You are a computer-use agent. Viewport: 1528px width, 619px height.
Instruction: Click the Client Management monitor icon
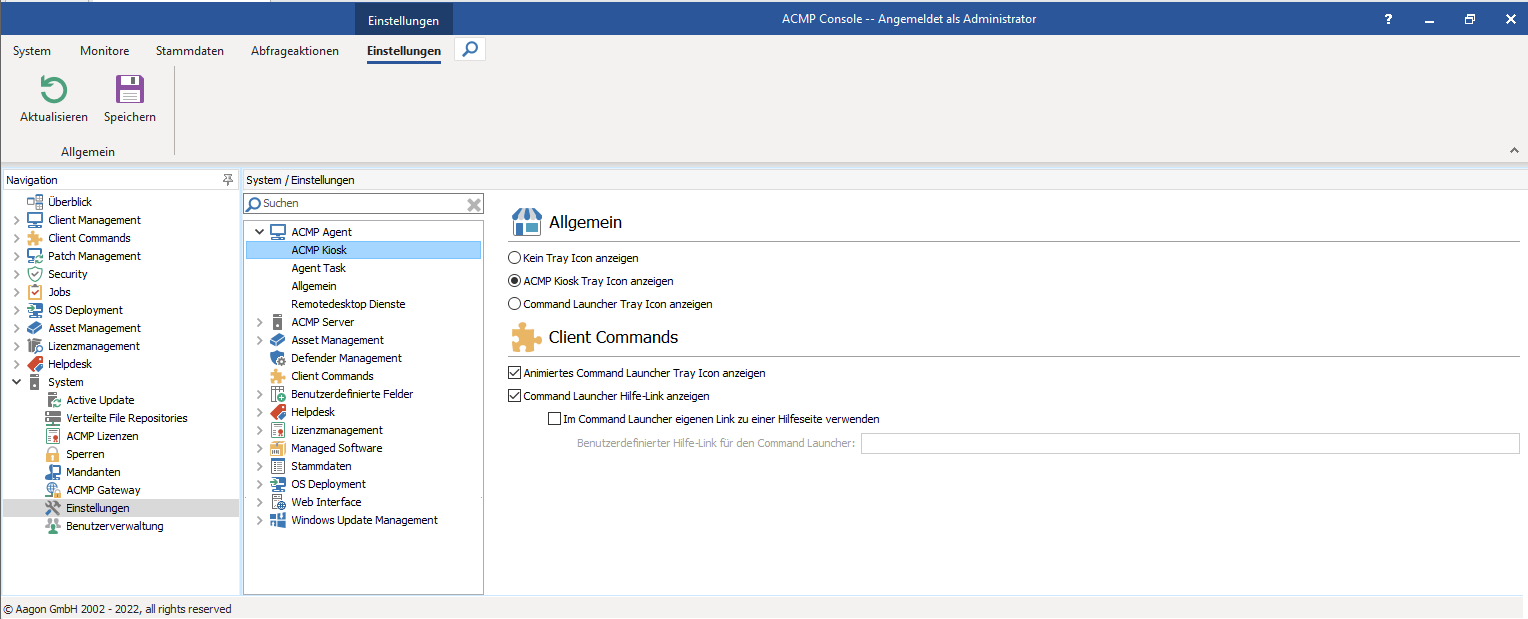coord(35,220)
